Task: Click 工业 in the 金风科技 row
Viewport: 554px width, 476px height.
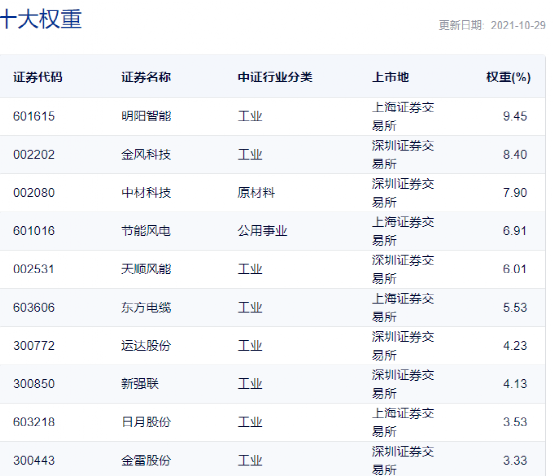Action: 250,154
